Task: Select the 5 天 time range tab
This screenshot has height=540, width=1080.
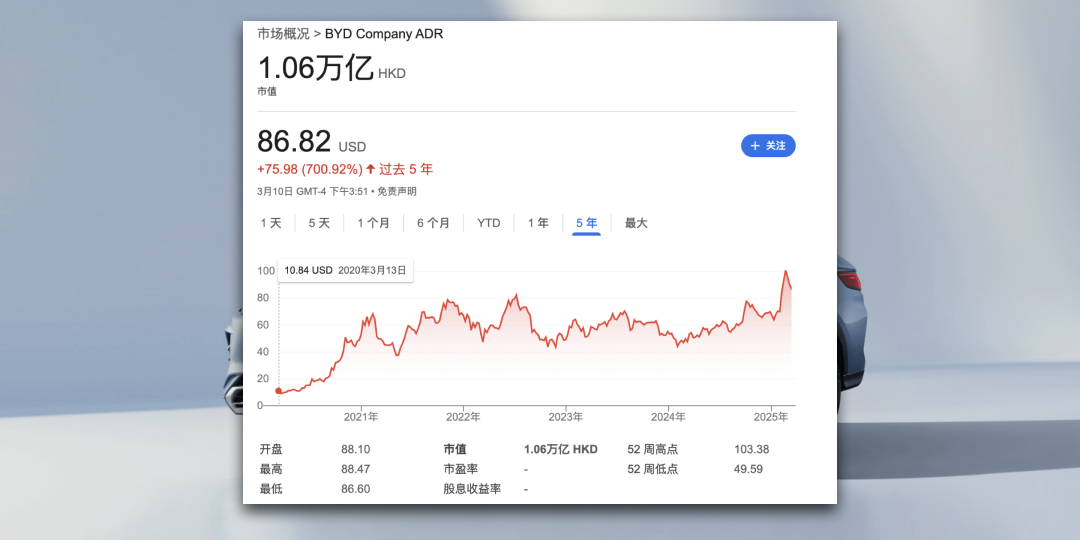Action: coord(319,223)
